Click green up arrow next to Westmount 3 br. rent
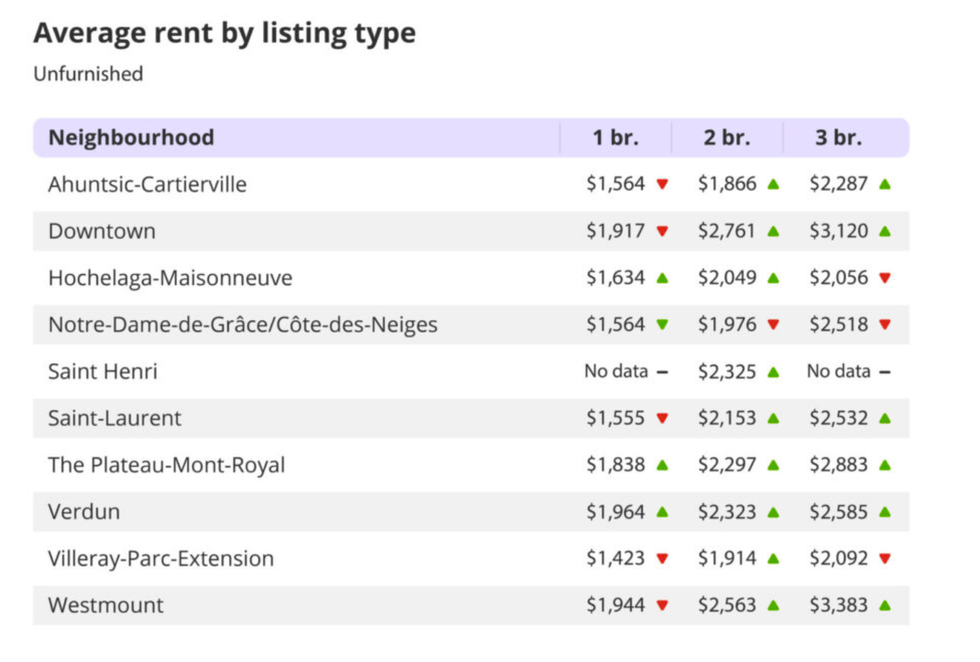980x662 pixels. tap(885, 605)
